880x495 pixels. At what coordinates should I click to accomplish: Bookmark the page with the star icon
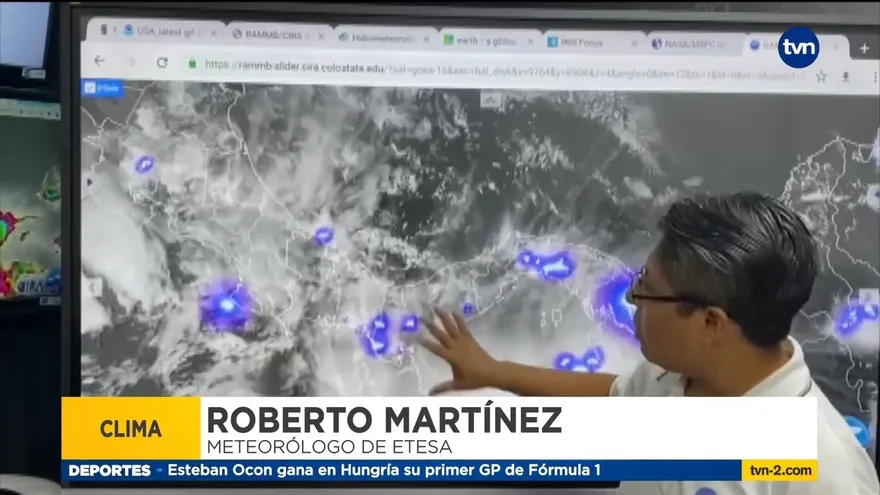(x=821, y=76)
